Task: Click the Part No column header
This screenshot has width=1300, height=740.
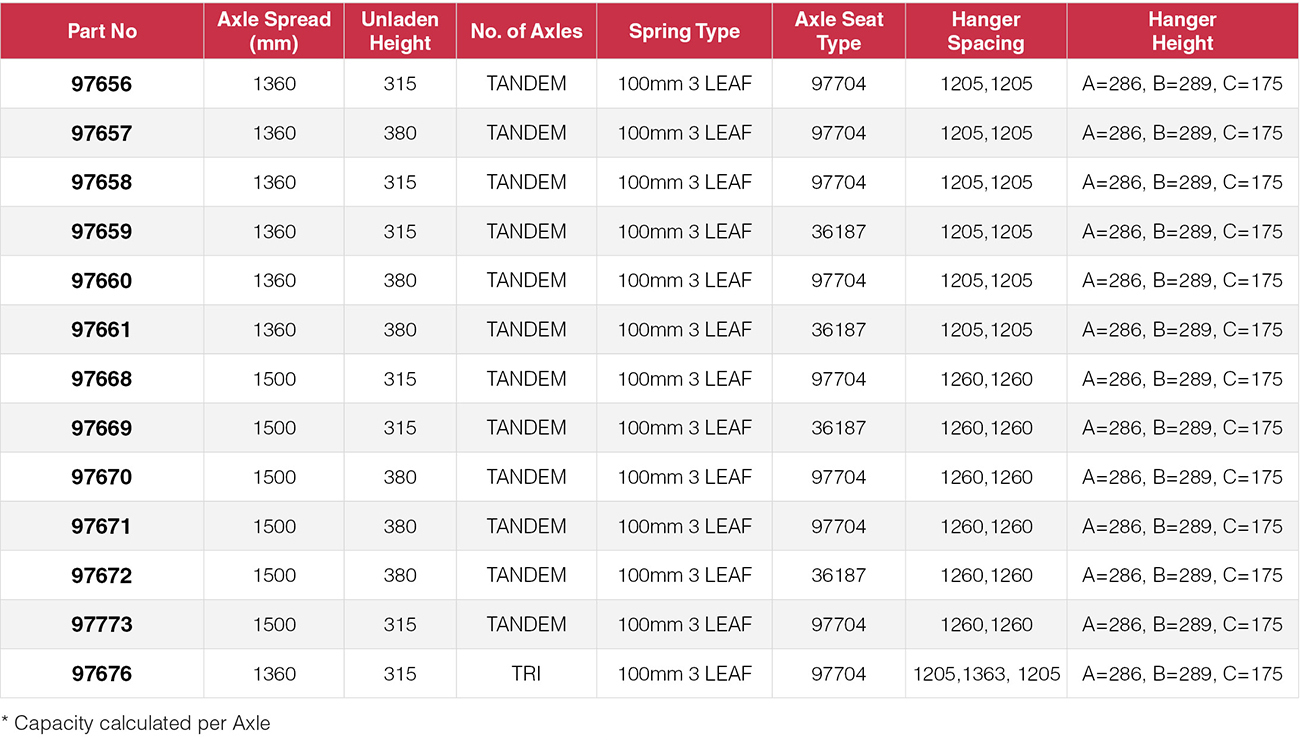Action: coord(102,31)
